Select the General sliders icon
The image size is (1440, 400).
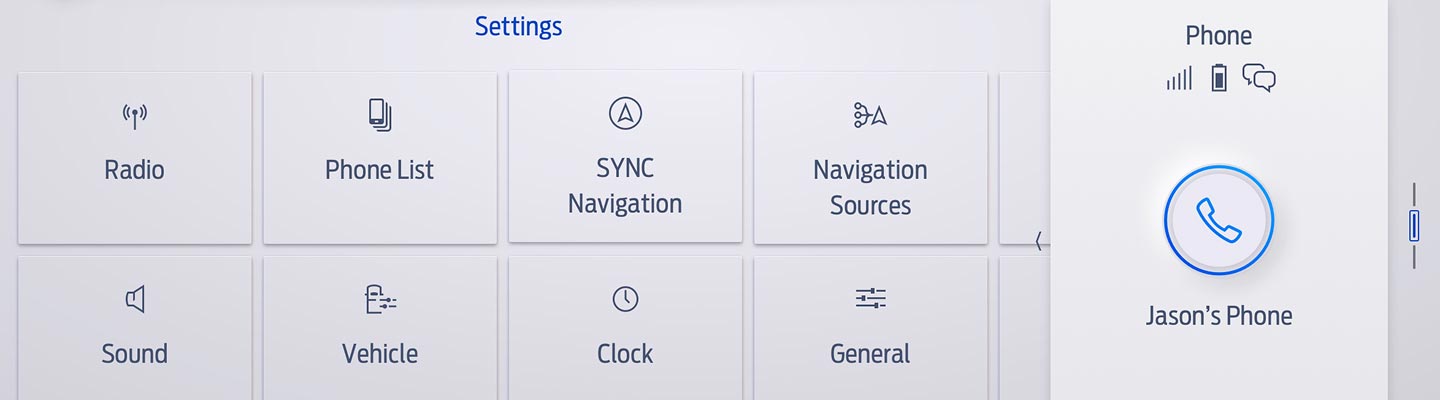(x=870, y=298)
